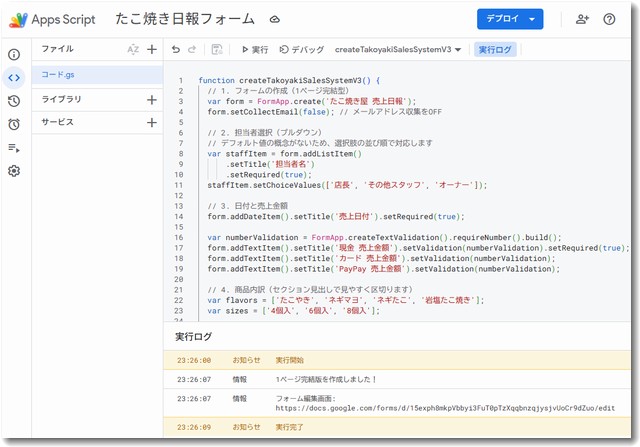
Task: Click the cloud saved status icon
Action: click(x=274, y=19)
